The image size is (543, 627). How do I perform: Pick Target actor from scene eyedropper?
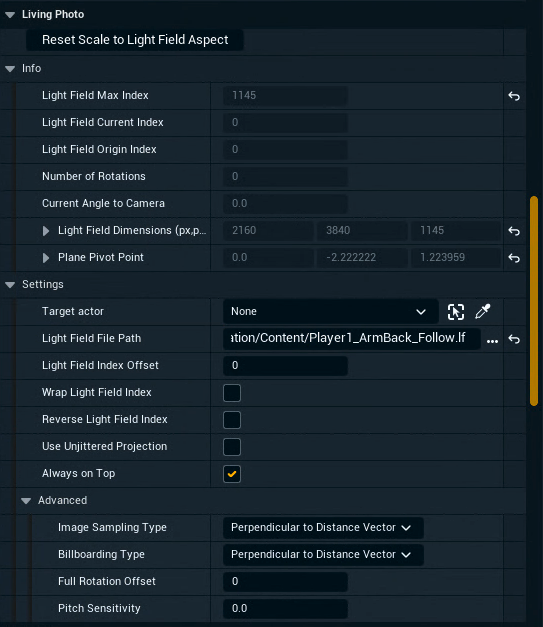[x=483, y=312]
